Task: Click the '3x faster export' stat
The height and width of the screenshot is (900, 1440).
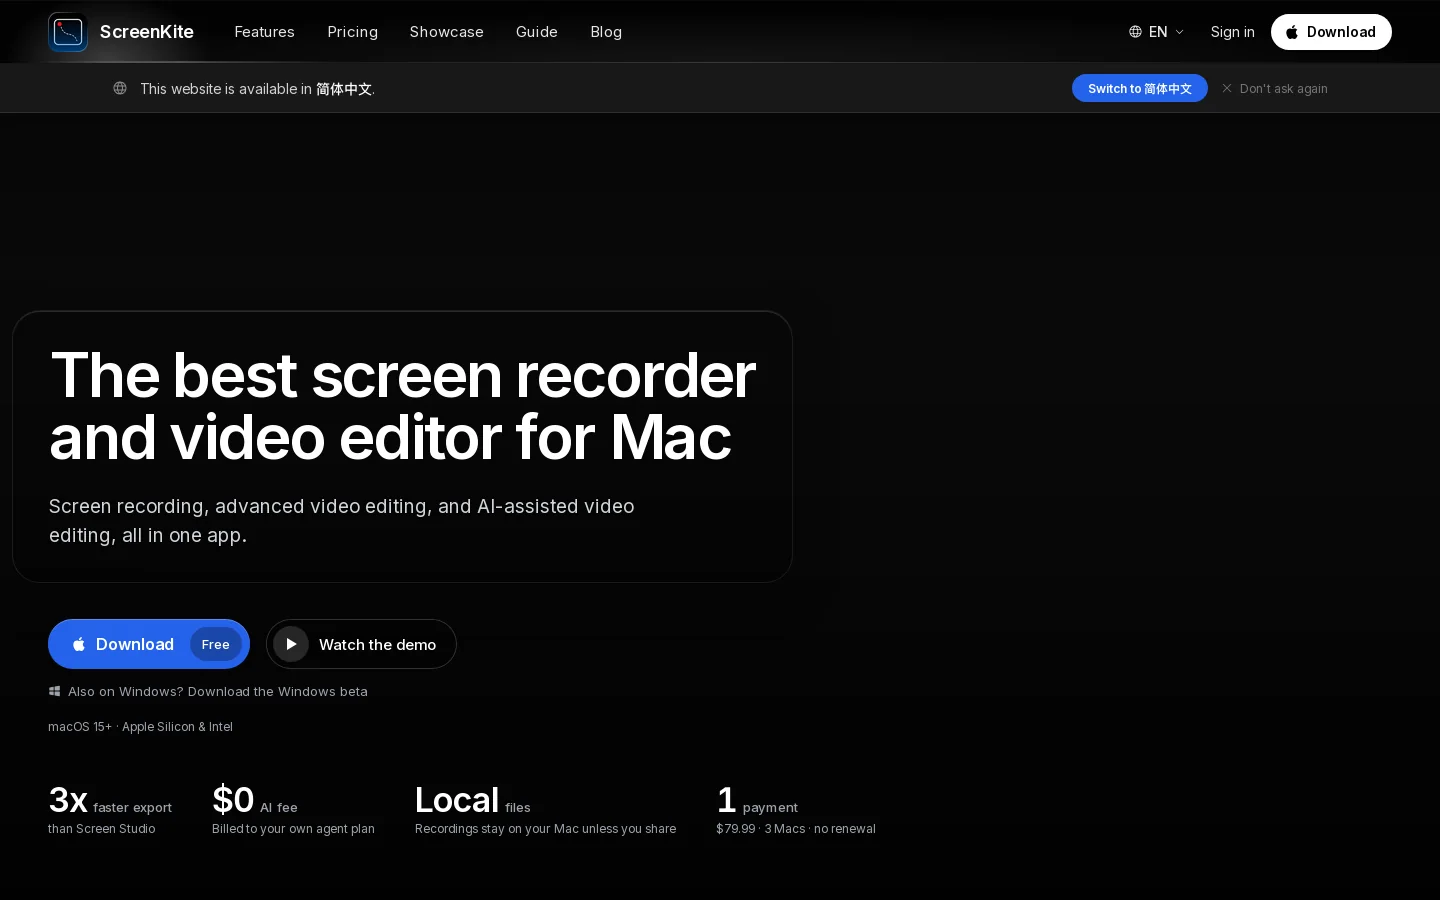Action: (x=110, y=801)
